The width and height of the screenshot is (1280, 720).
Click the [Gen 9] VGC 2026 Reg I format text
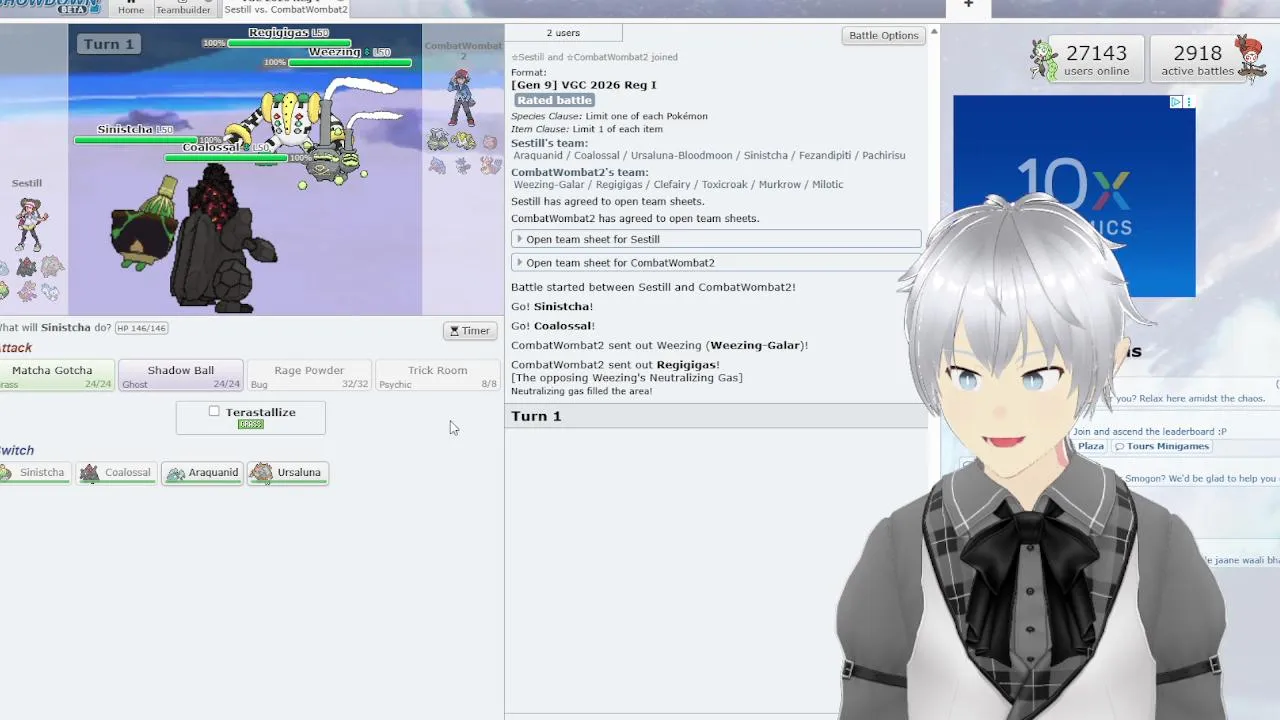coord(584,85)
